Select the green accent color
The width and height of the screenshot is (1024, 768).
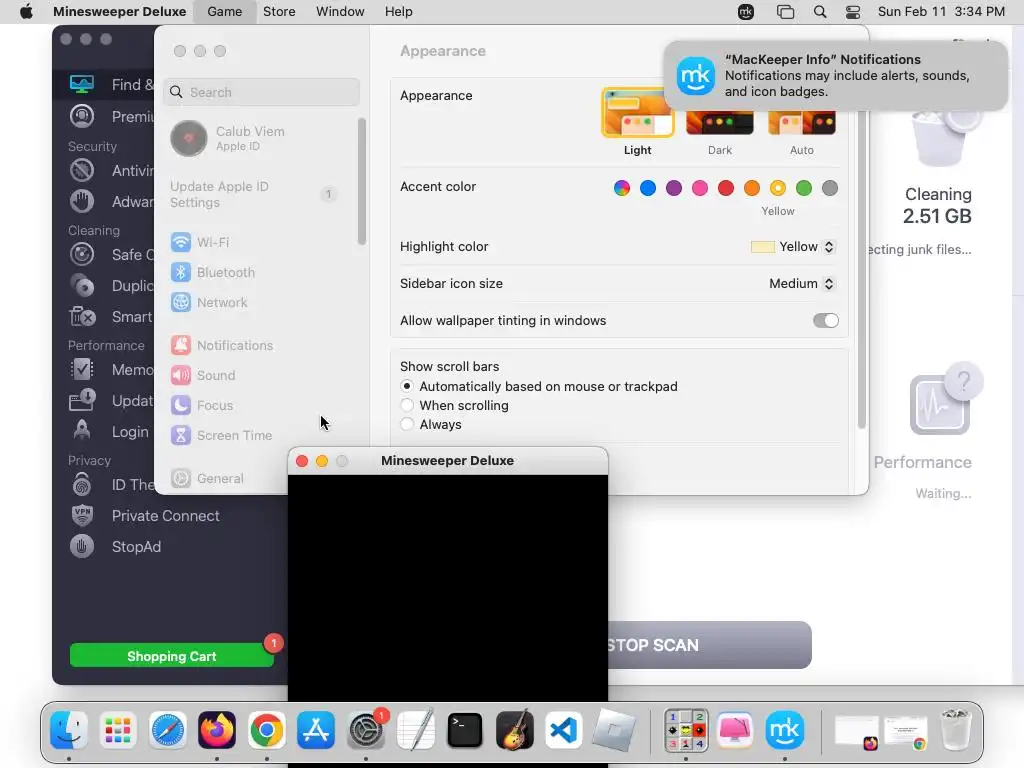click(x=804, y=188)
